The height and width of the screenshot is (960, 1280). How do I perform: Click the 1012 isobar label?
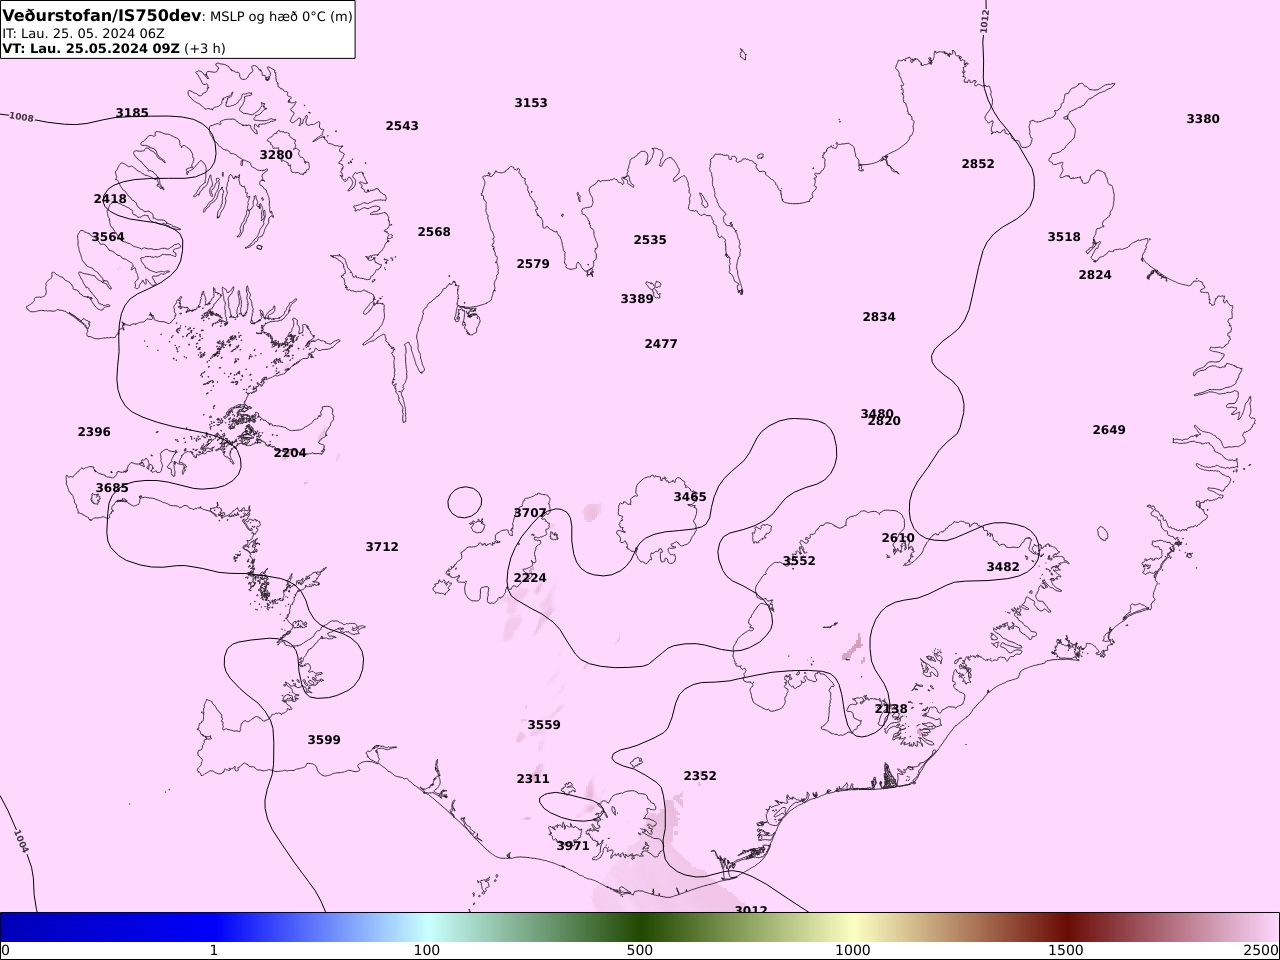coord(985,20)
